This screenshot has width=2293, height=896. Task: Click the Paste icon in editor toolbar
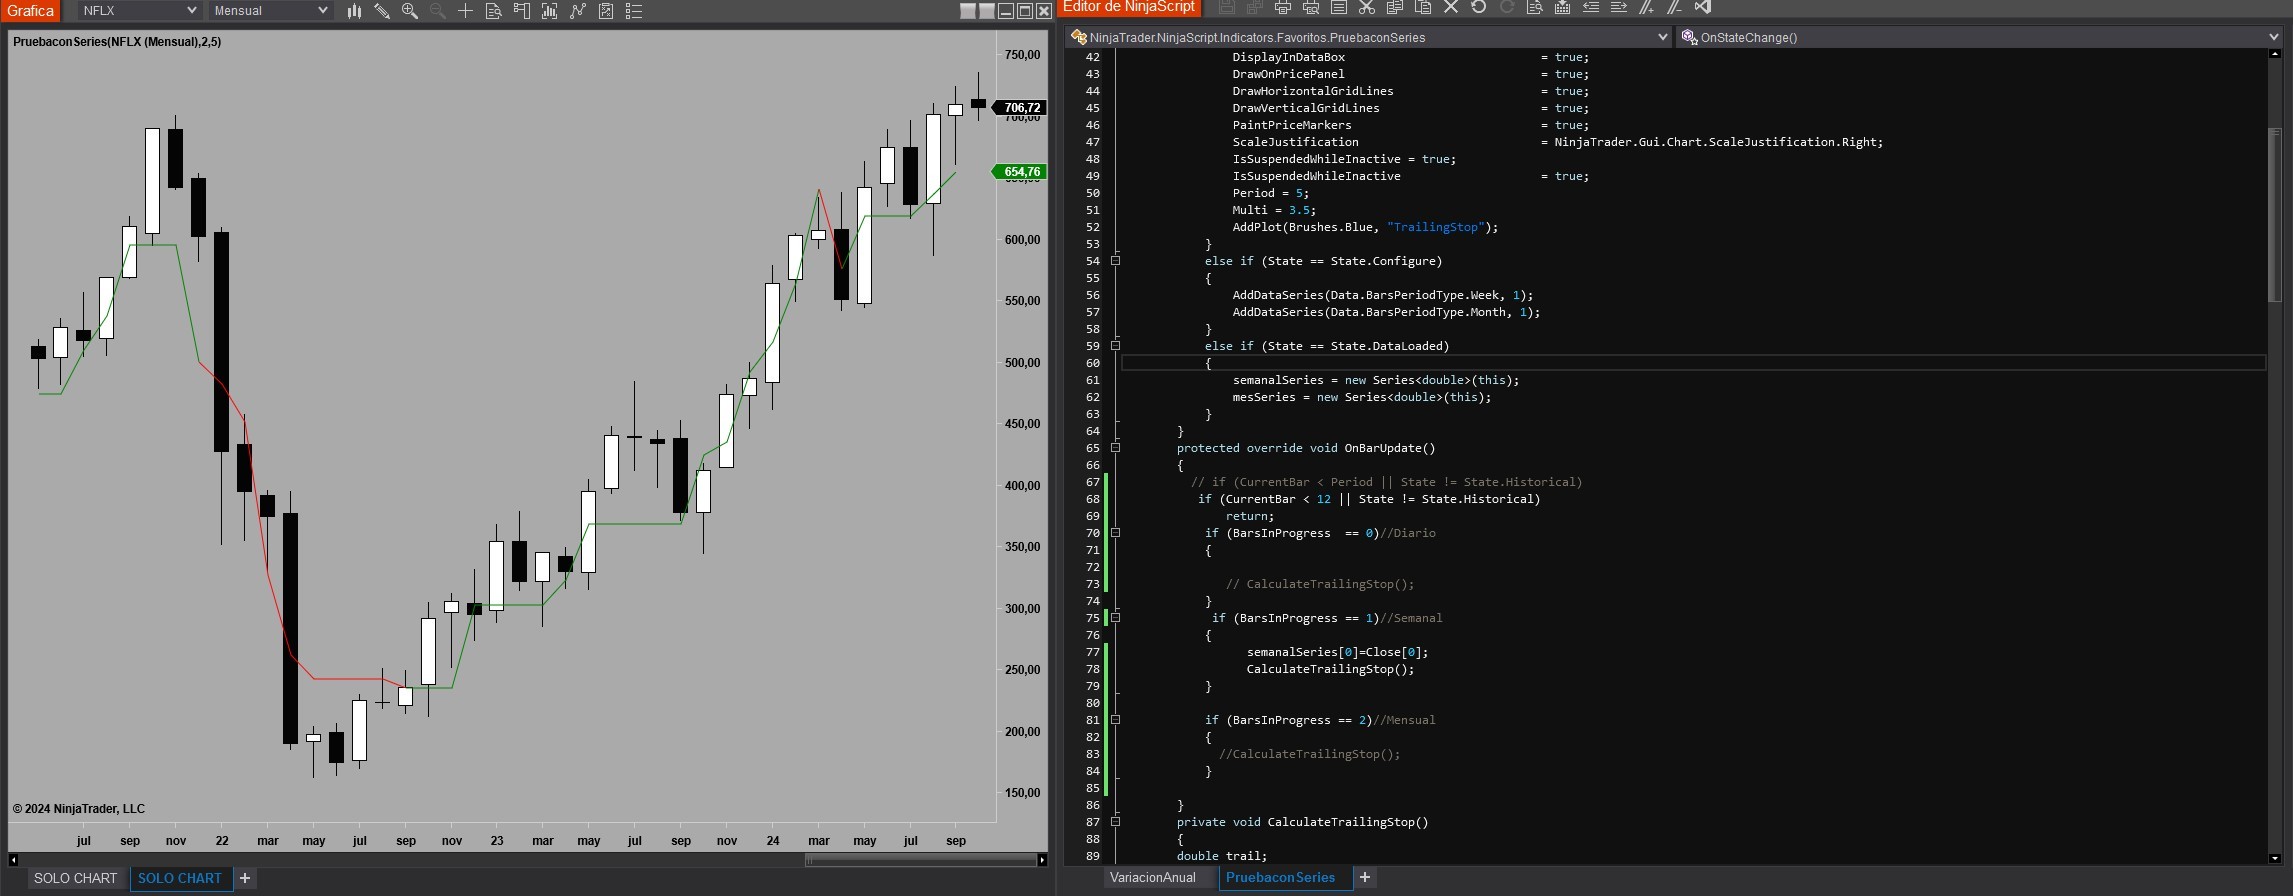1423,7
